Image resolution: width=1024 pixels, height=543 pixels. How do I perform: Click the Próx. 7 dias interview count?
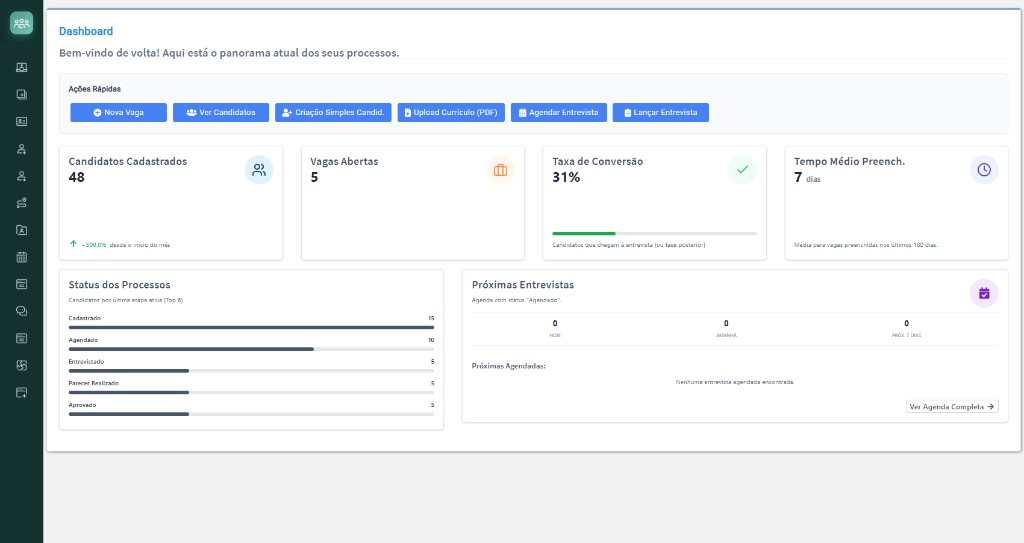click(906, 323)
